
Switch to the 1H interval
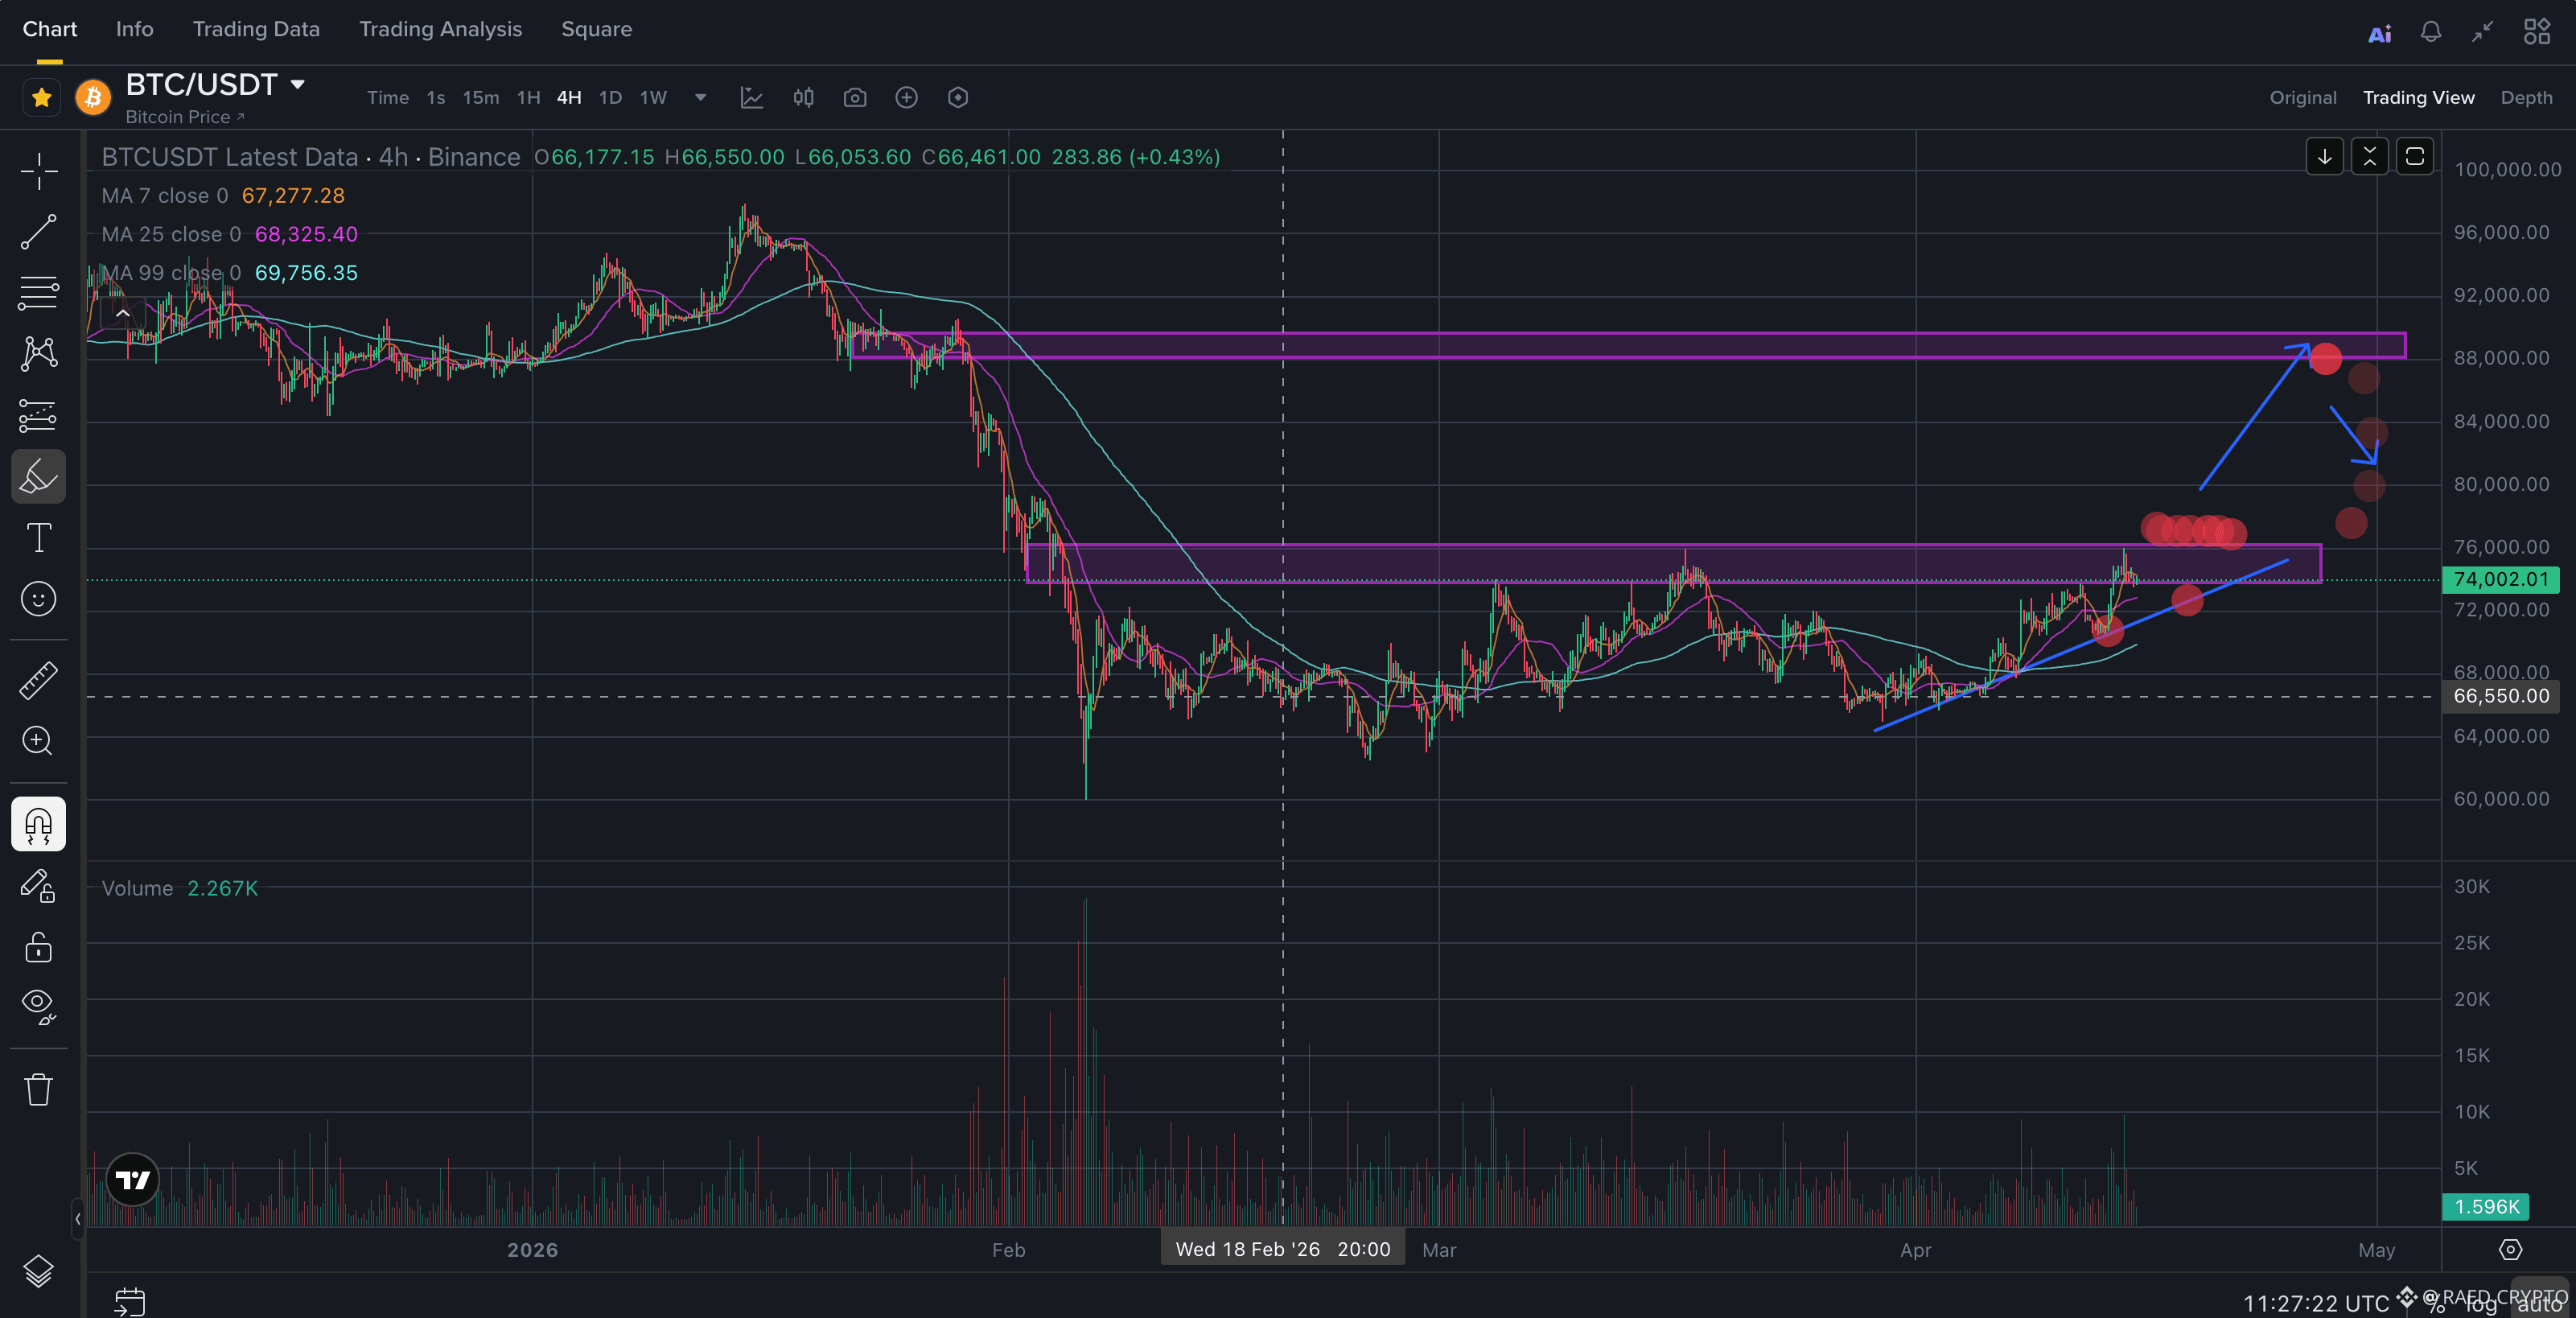pyautogui.click(x=528, y=98)
